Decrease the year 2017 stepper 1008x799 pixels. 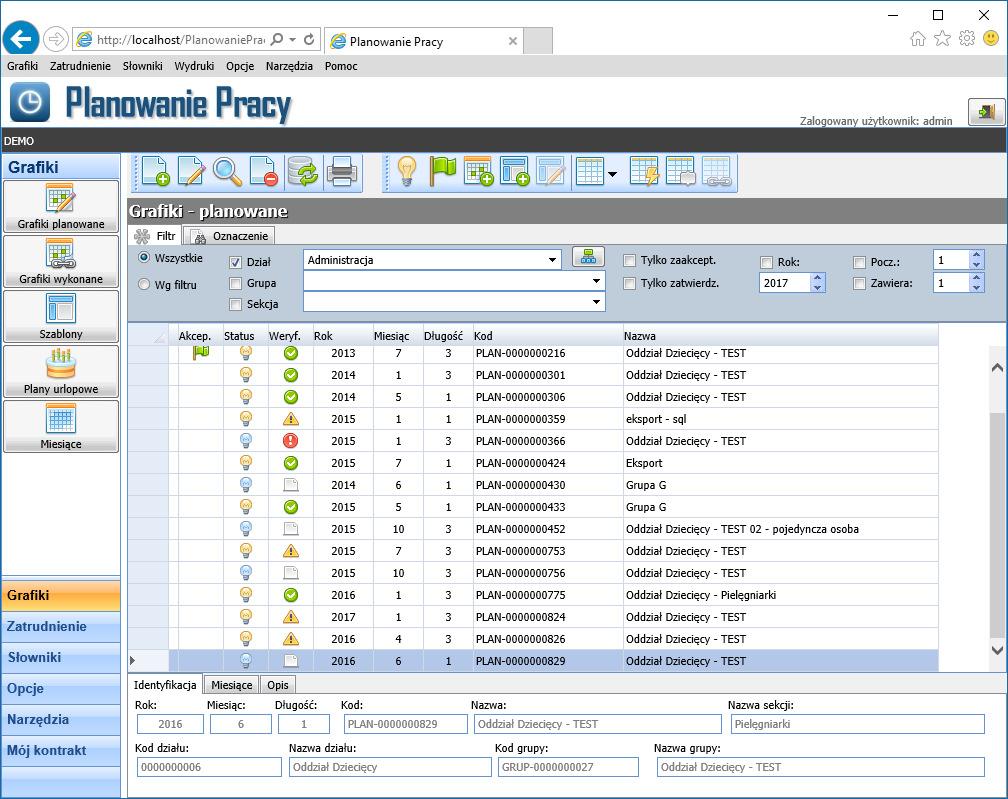tap(818, 287)
